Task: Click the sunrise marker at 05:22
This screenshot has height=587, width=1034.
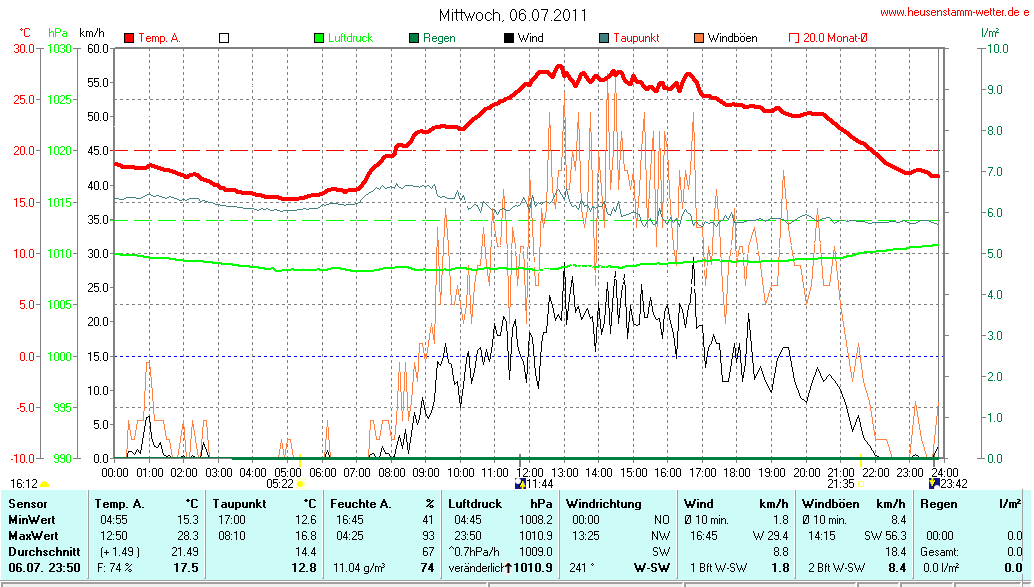Action: pos(300,484)
